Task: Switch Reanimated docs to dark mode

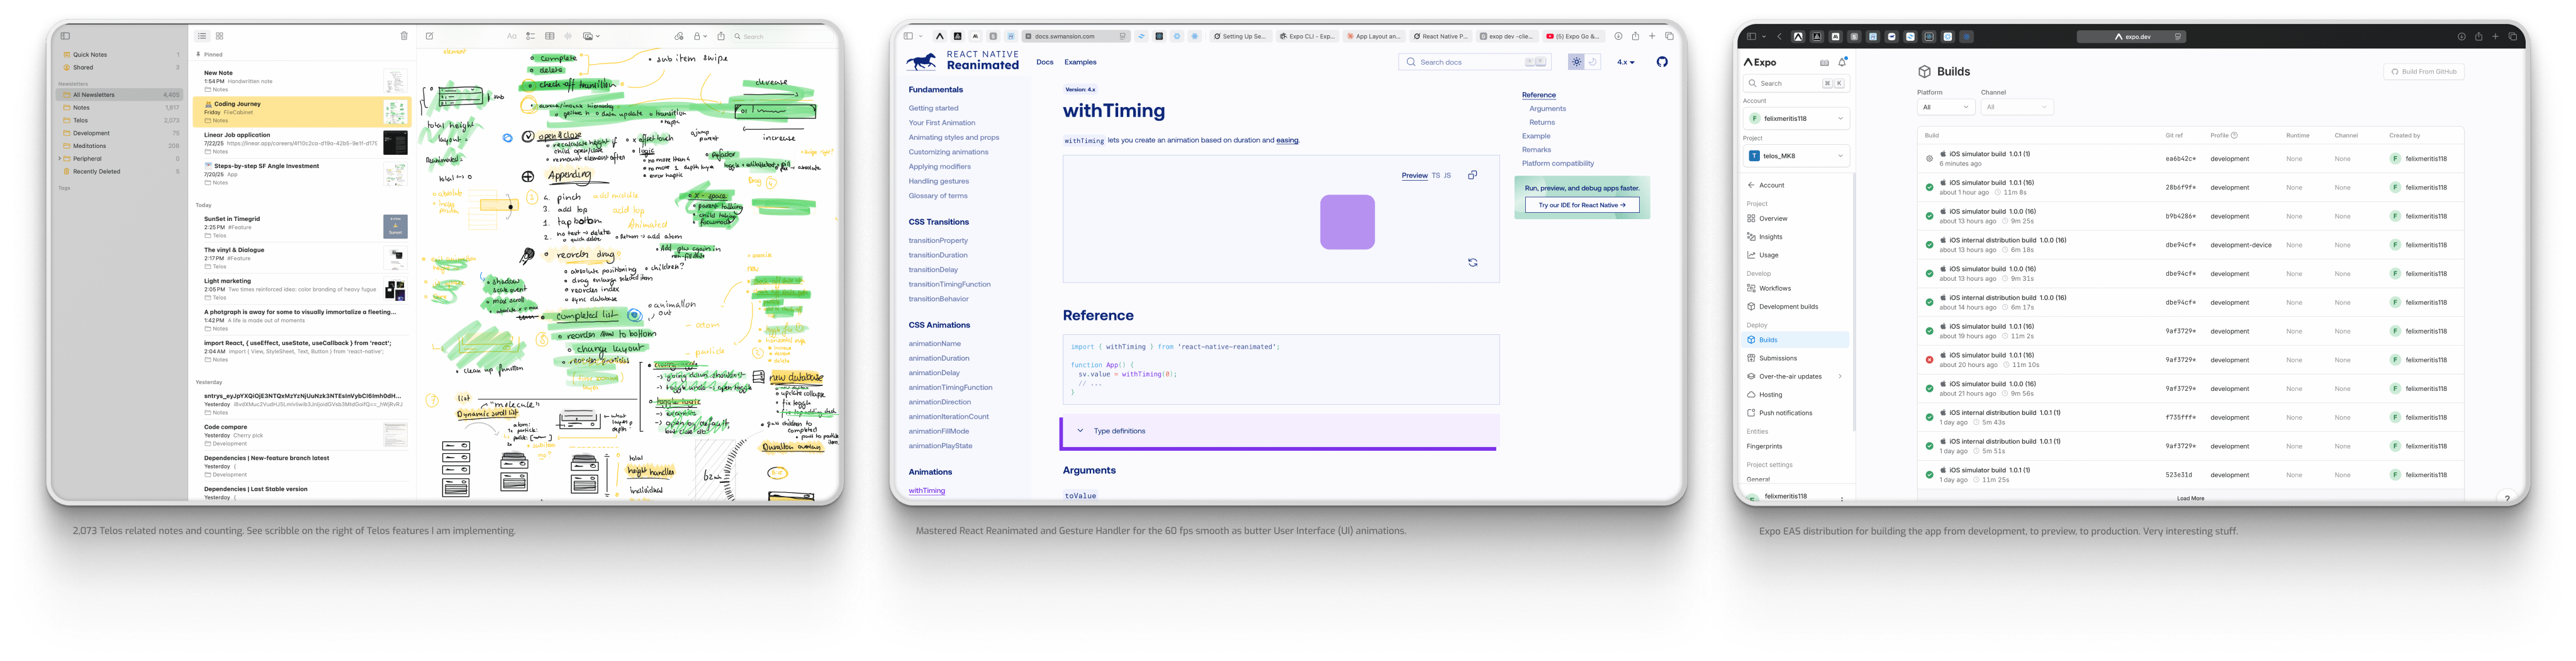Action: pos(1593,62)
